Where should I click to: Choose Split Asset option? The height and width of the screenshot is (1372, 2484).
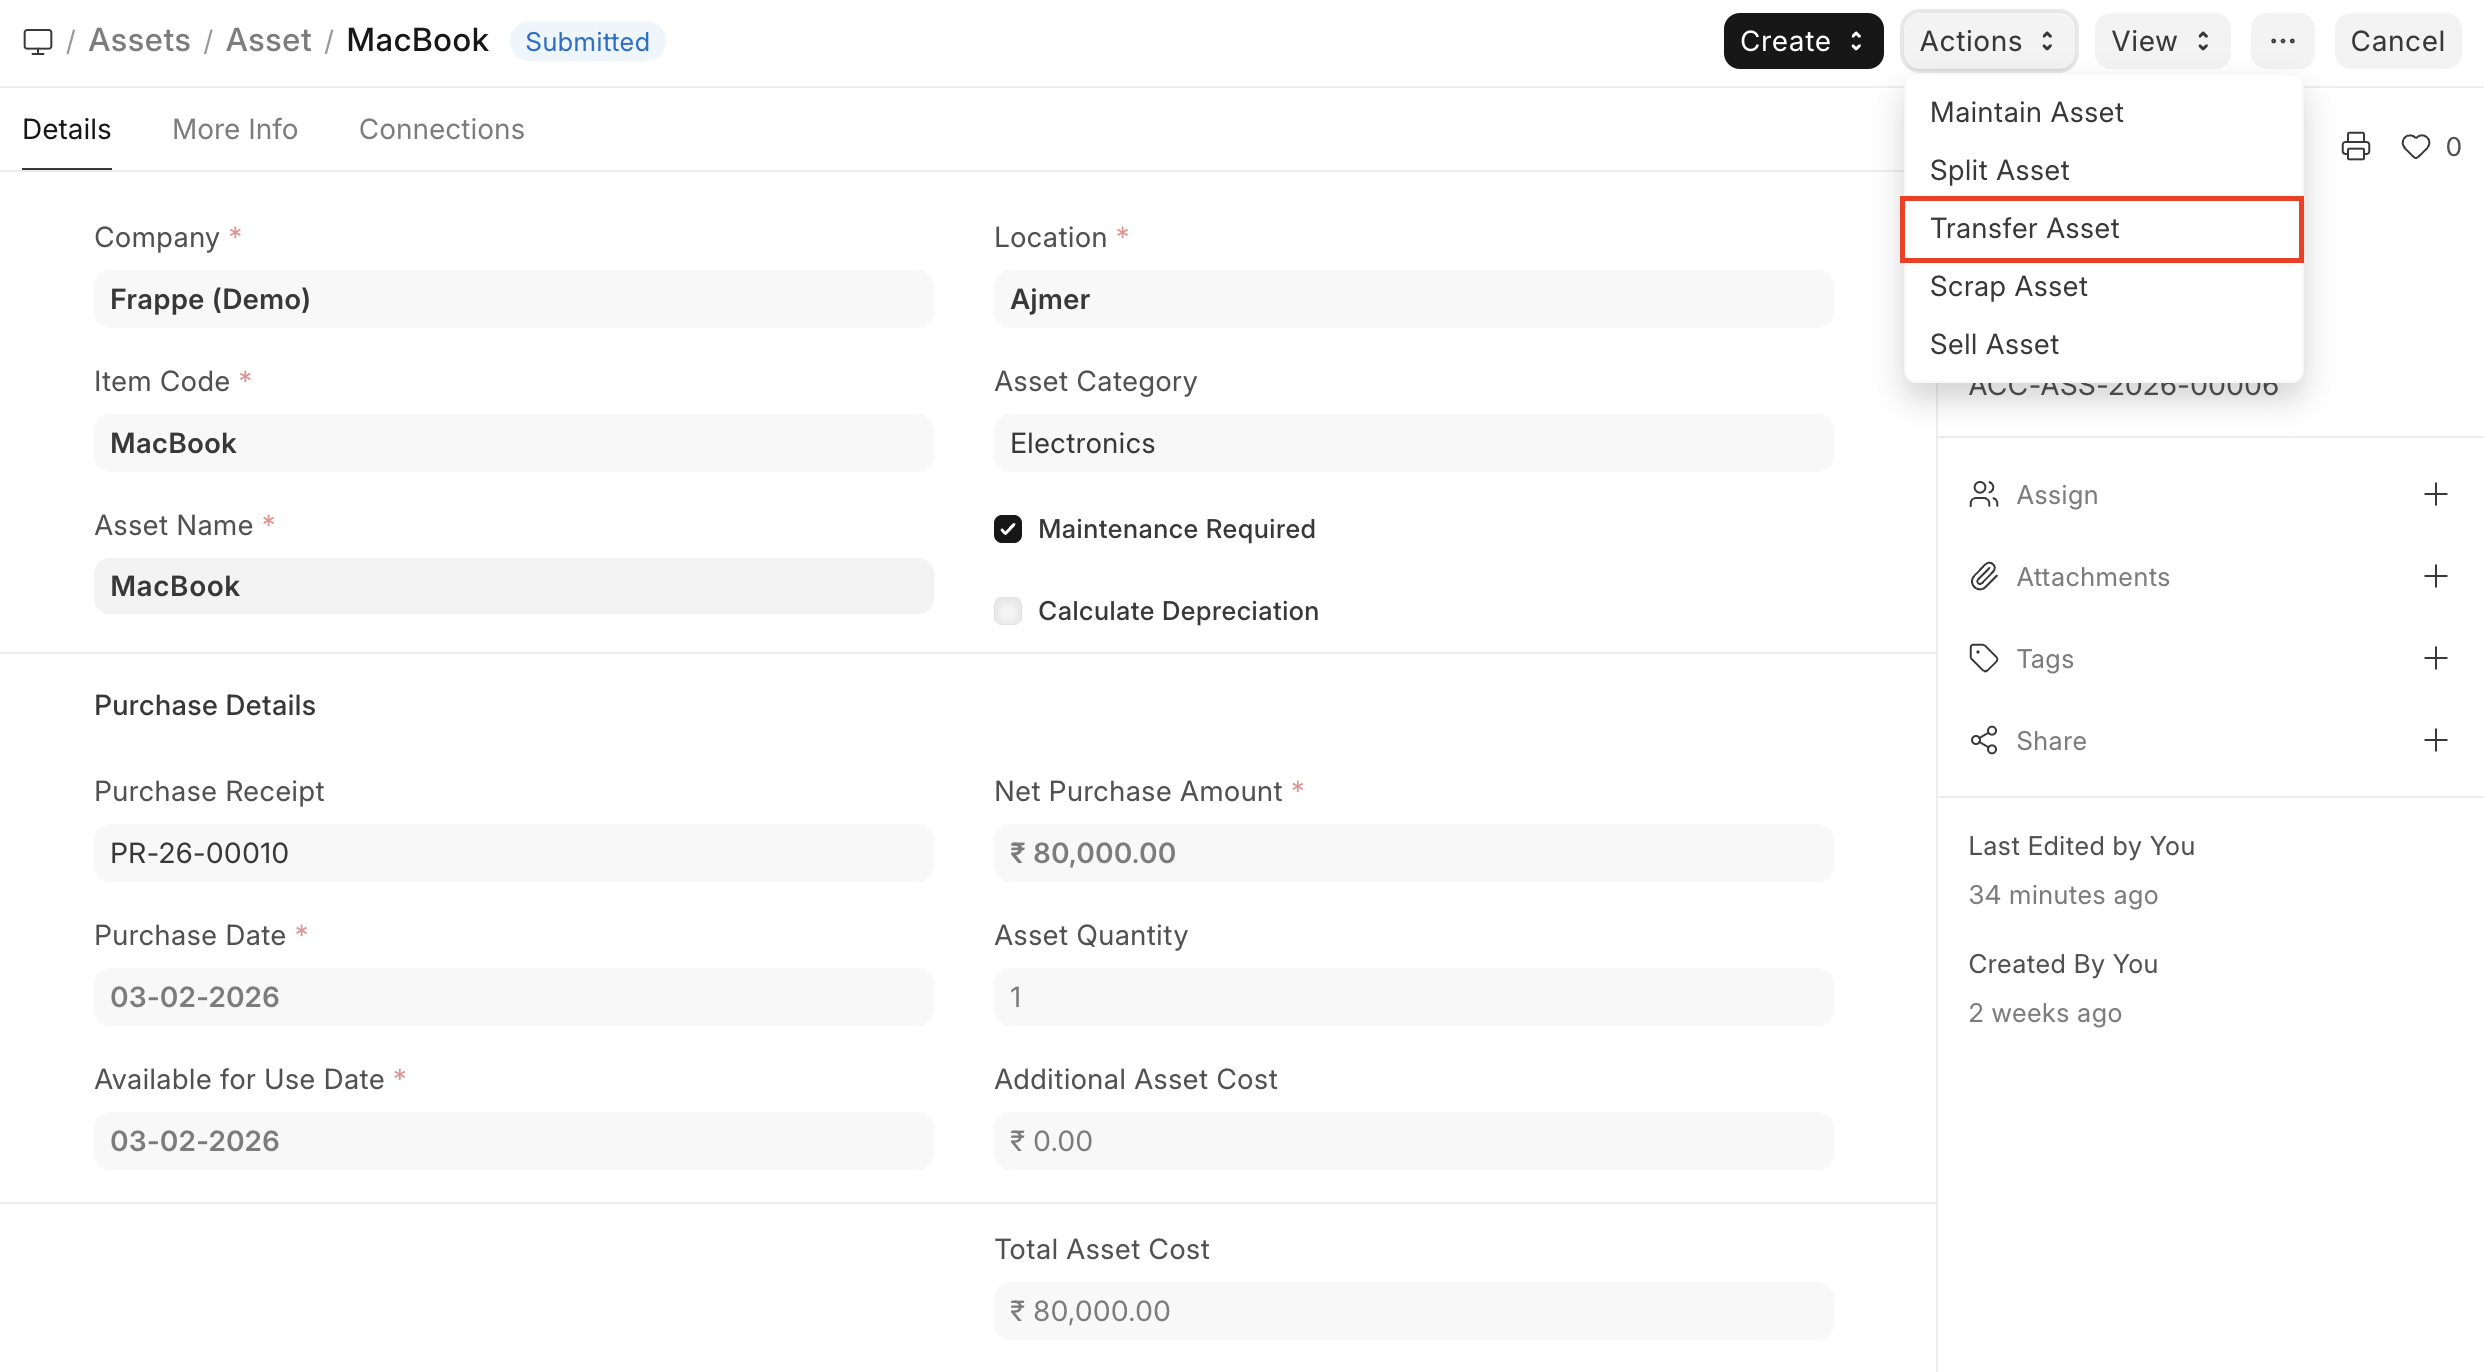pos(2103,170)
